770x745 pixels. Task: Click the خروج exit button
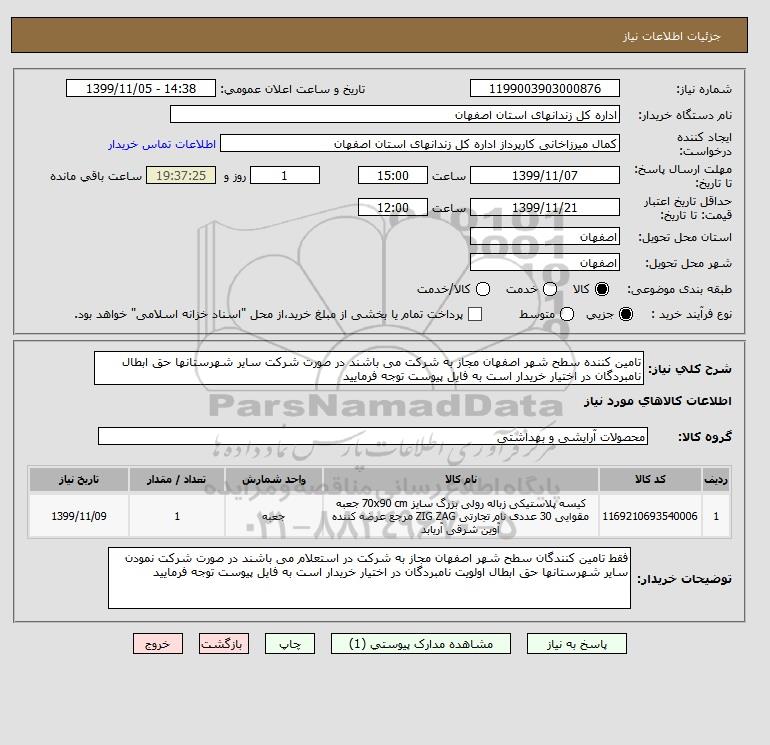158,644
